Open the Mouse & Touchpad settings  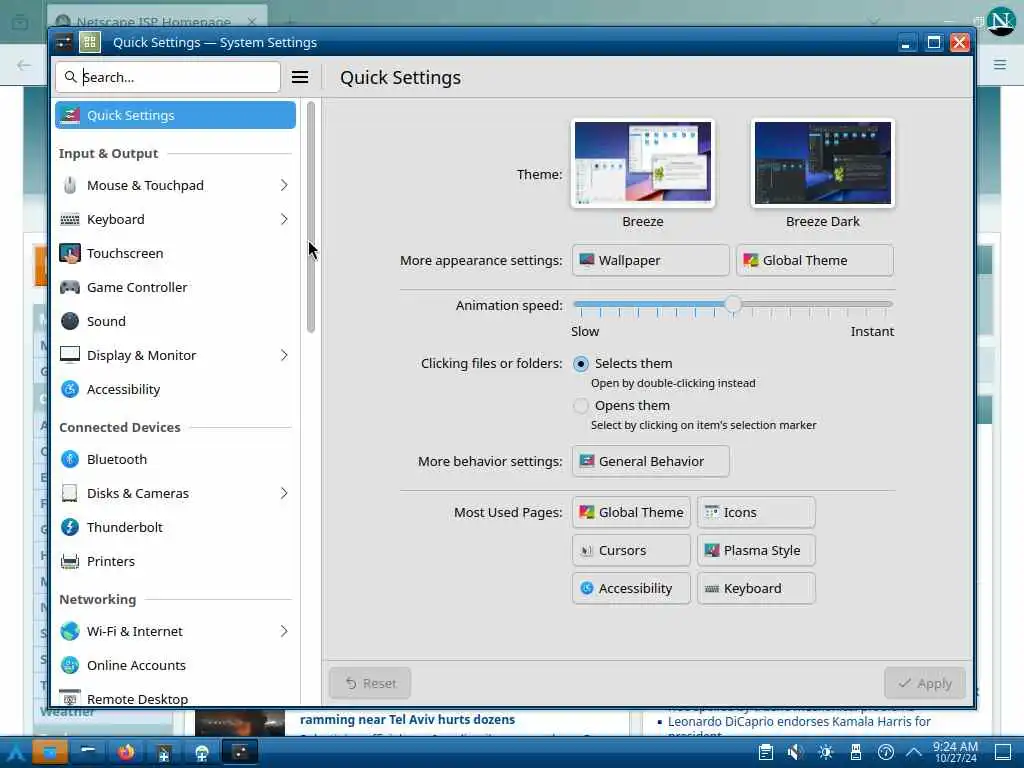175,185
